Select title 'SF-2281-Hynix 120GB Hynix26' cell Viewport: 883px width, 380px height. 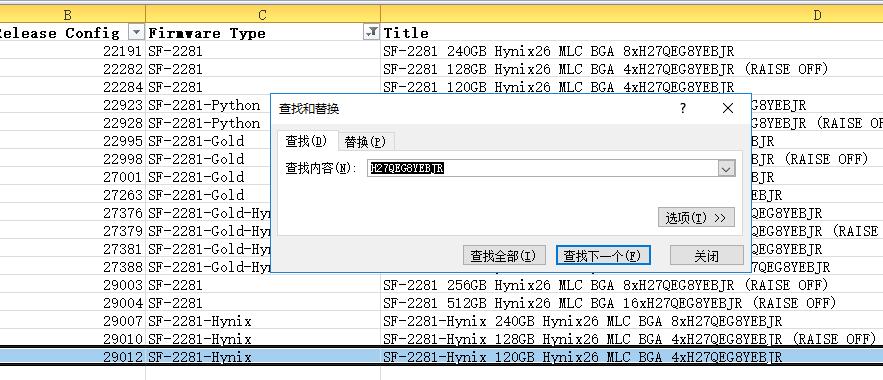[x=632, y=357]
